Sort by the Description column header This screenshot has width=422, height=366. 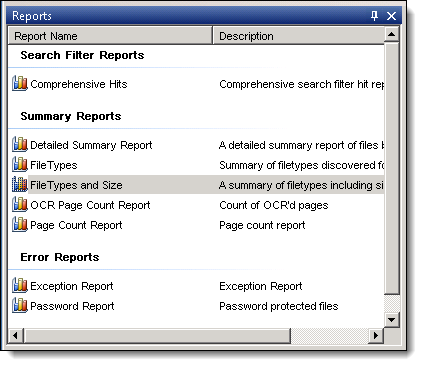click(298, 36)
